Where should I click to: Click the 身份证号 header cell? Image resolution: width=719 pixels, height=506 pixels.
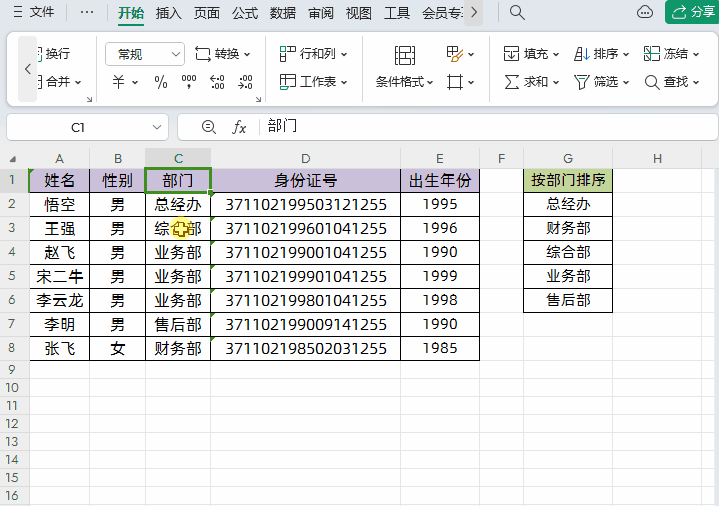coord(305,180)
